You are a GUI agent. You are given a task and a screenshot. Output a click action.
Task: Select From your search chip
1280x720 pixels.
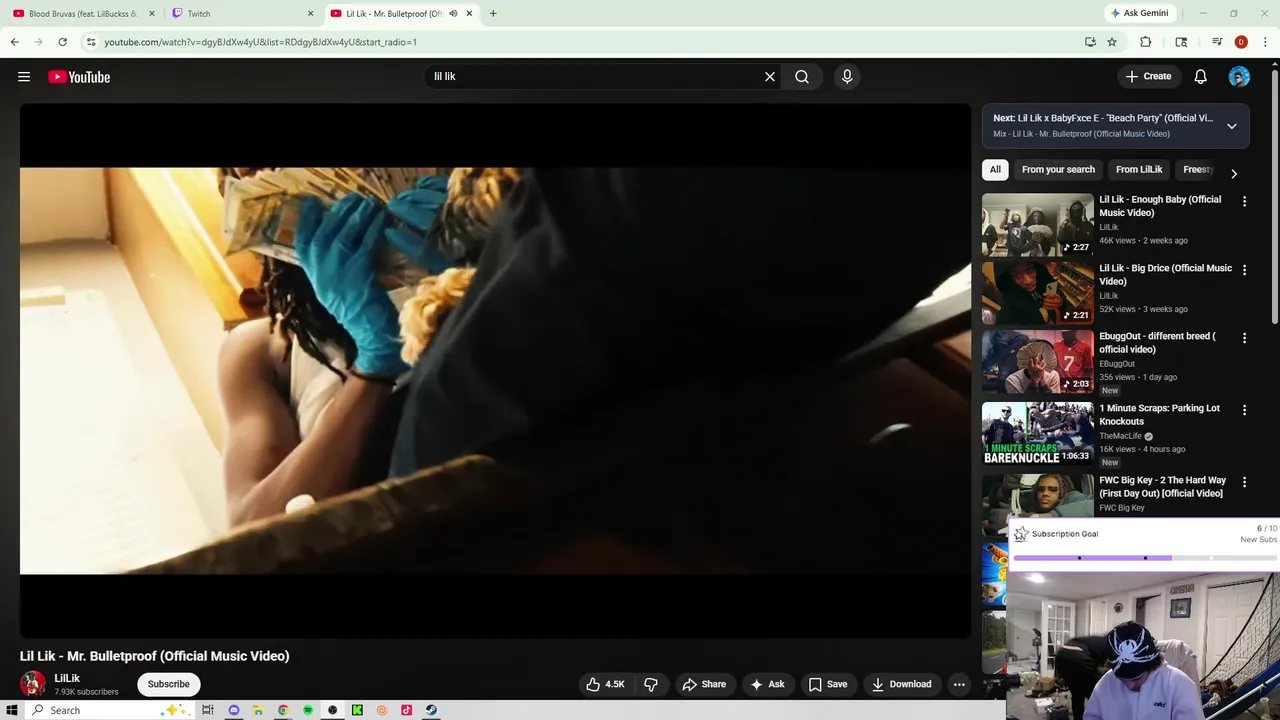[x=1058, y=170]
